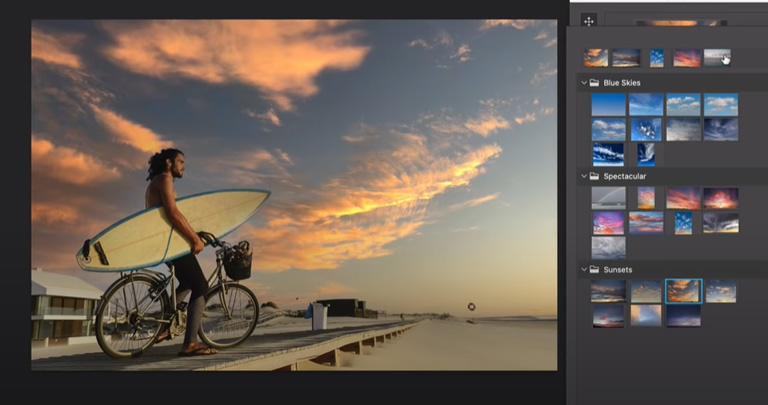This screenshot has height=405, width=768.
Task: Select the highlighted orange sunset sky thumbnail
Action: (684, 291)
